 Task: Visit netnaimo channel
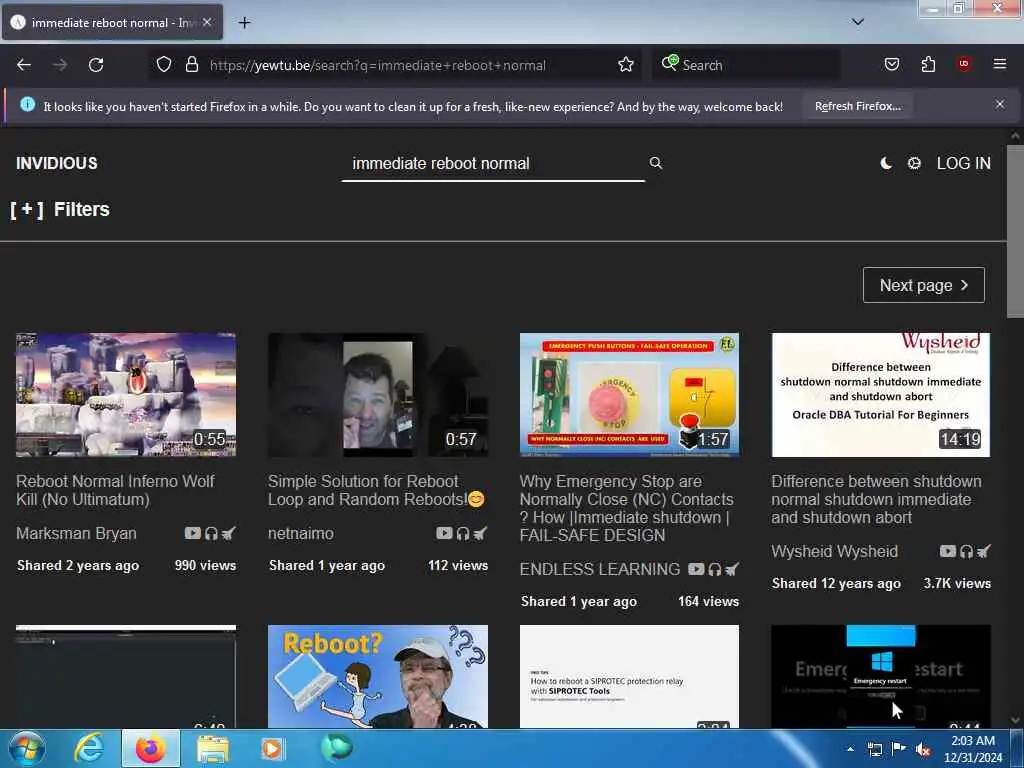pos(300,534)
